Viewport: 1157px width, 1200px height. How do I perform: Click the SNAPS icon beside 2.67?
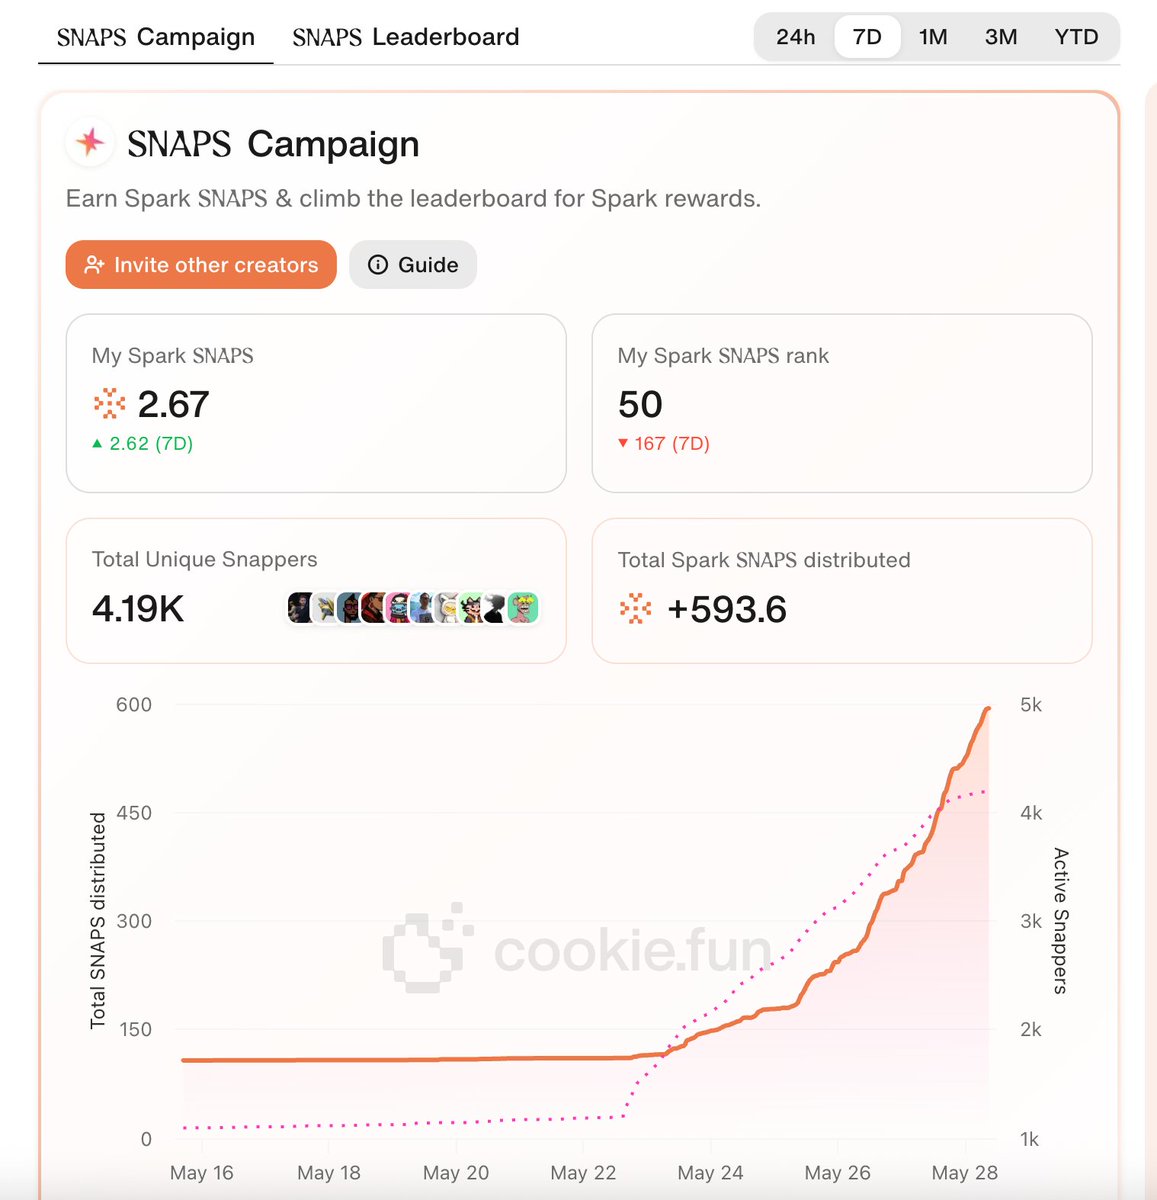(109, 404)
